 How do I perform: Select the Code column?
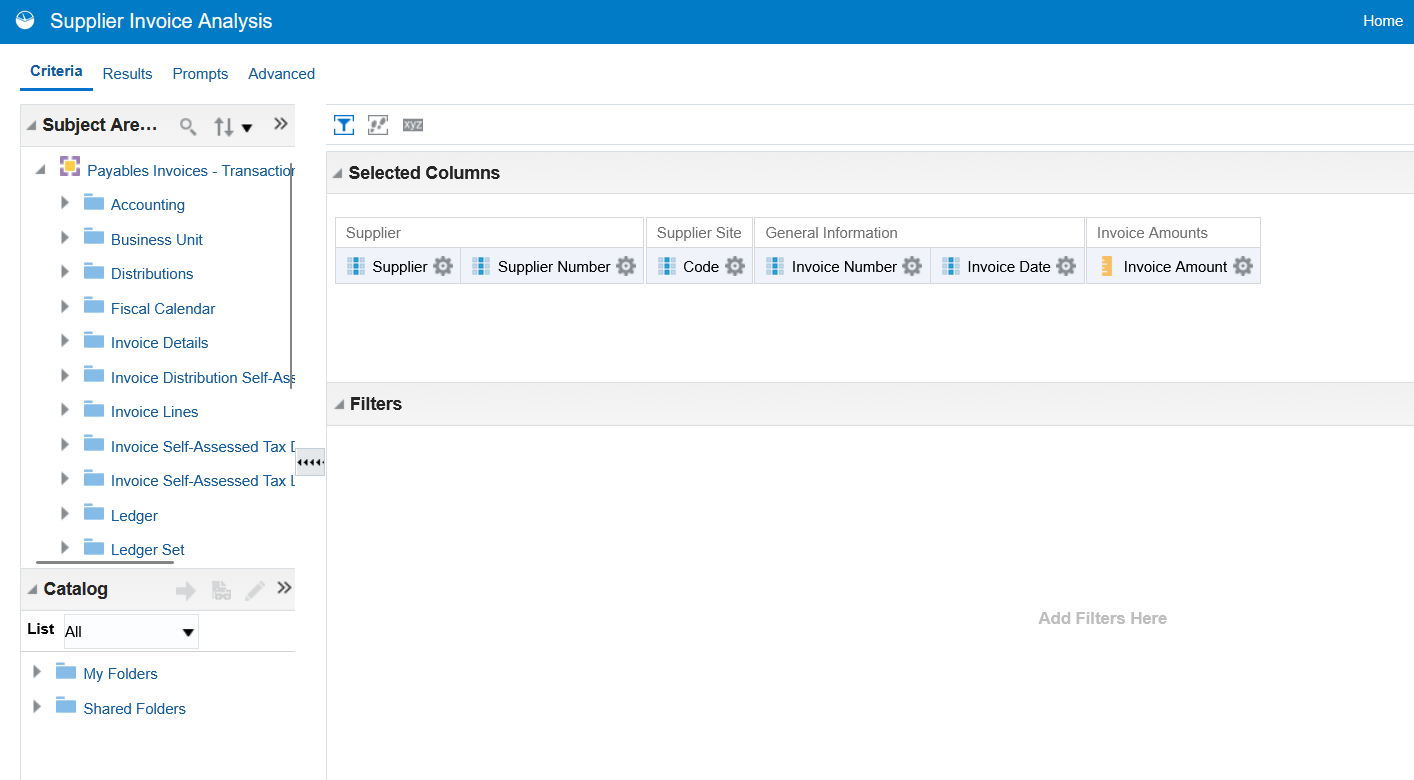701,267
